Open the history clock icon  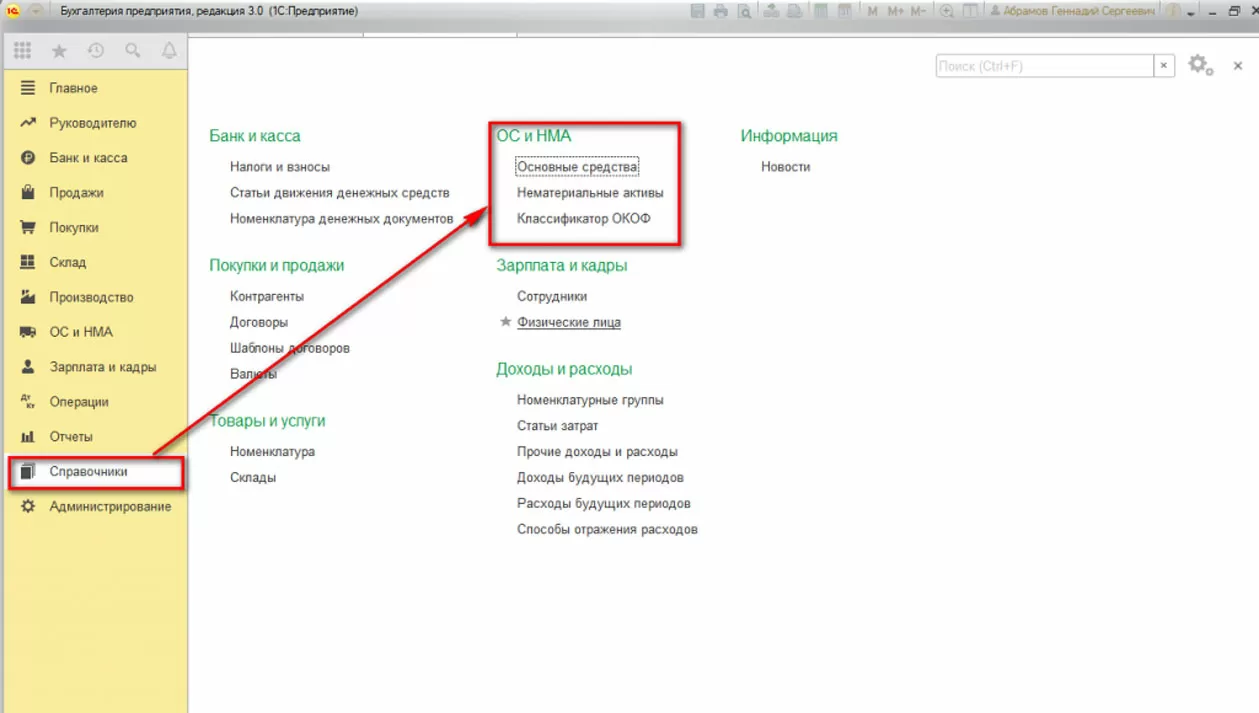pyautogui.click(x=96, y=51)
